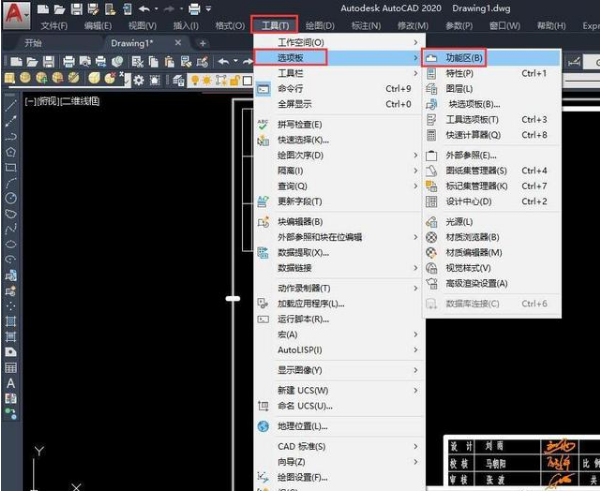Open the Draw (绘图) menu
Image resolution: width=600 pixels, height=491 pixels.
click(x=319, y=25)
